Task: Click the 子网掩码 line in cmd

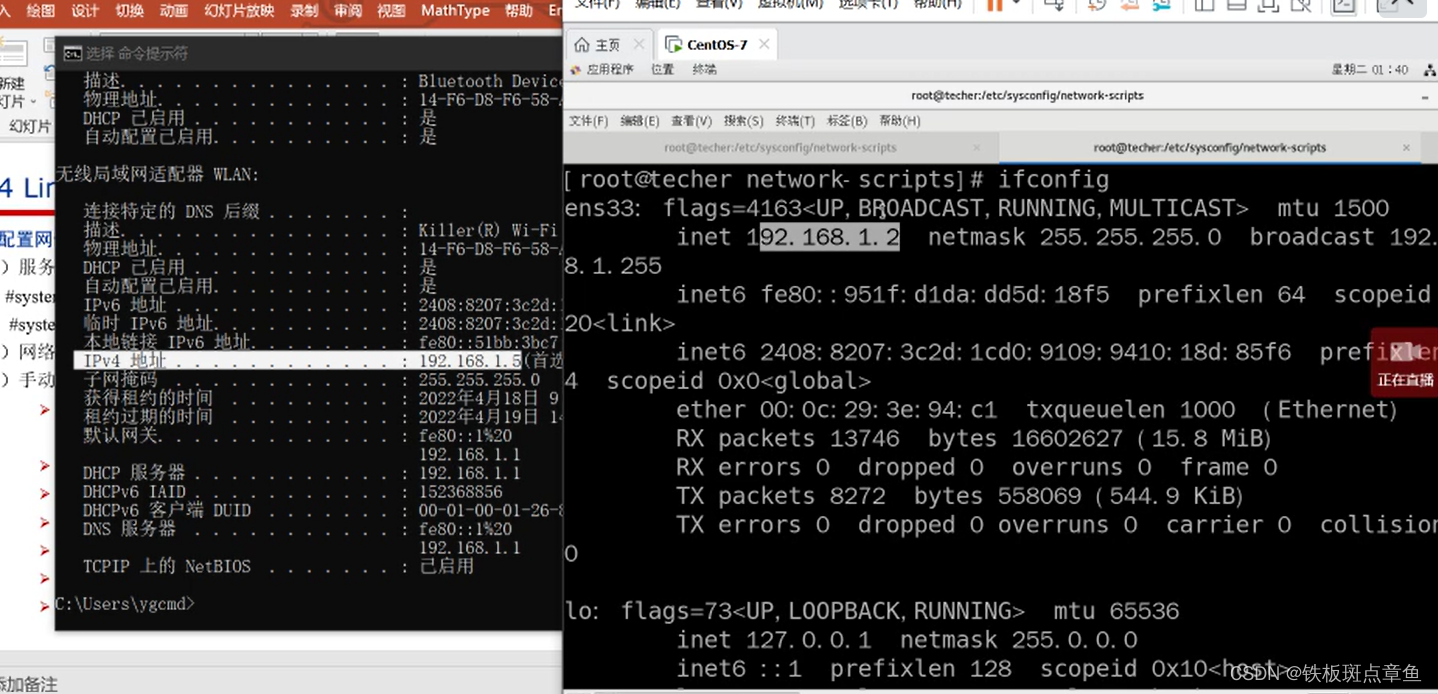Action: coord(311,380)
